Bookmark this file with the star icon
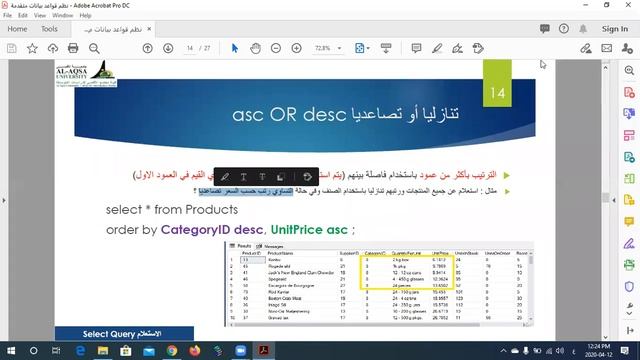 tap(32, 49)
